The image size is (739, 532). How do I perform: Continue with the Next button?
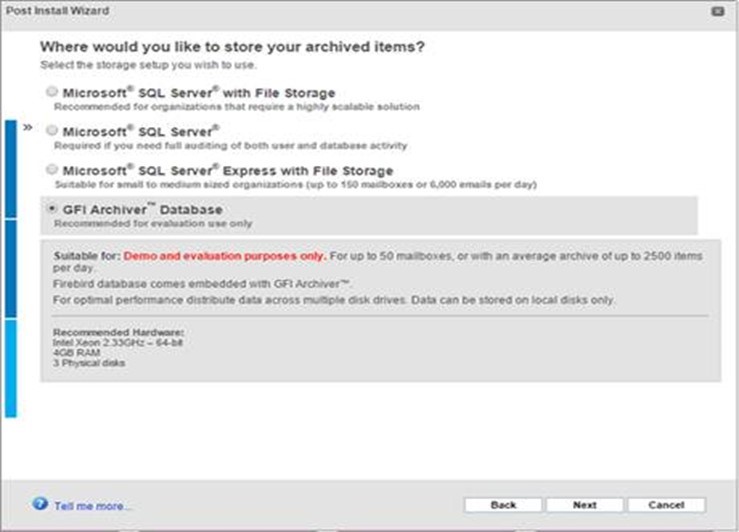point(584,505)
